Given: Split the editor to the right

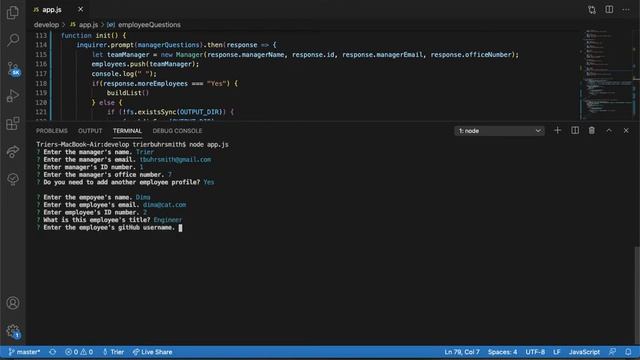Looking at the screenshot, I should tap(609, 9).
